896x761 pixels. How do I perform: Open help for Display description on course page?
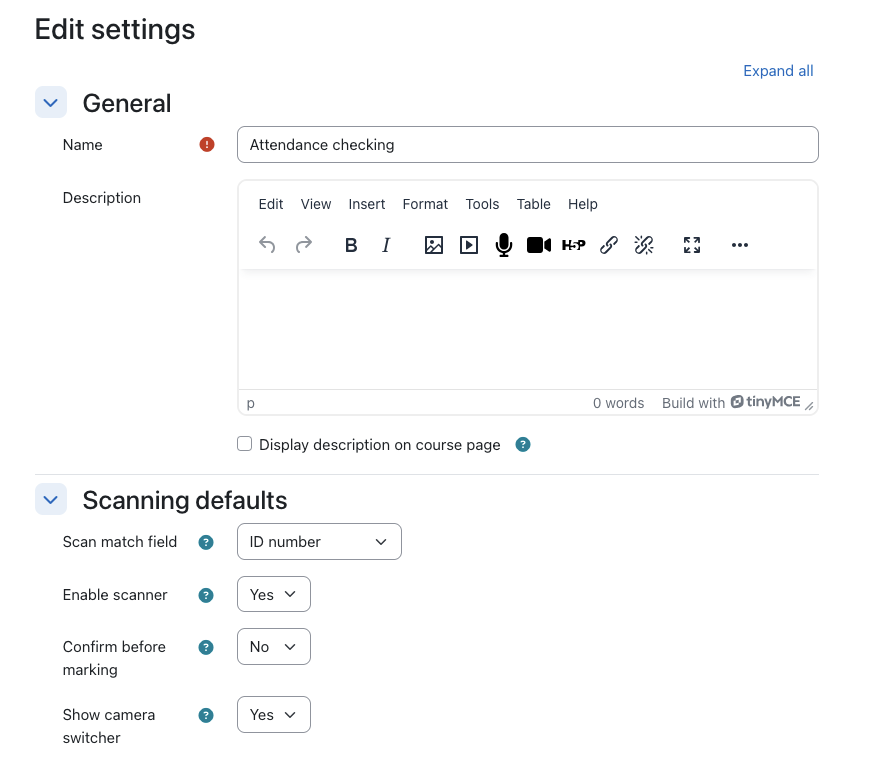(x=523, y=444)
